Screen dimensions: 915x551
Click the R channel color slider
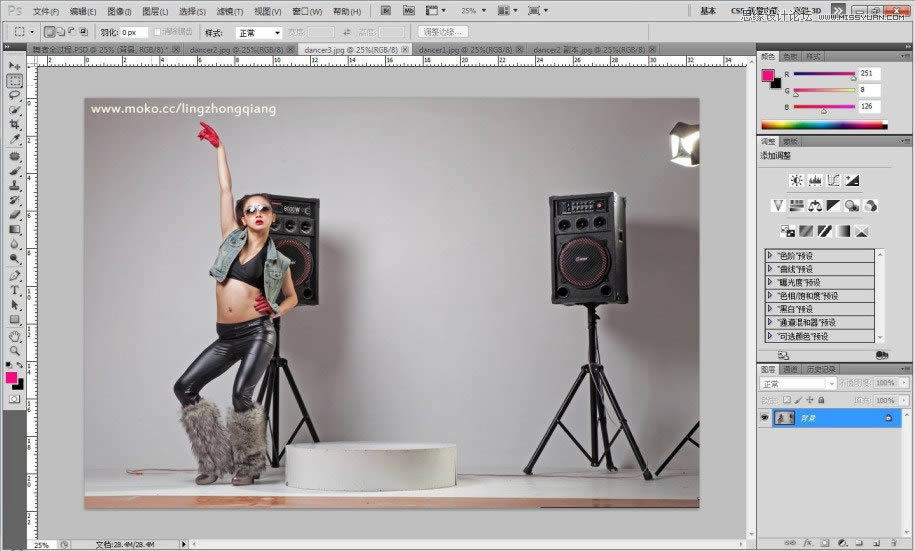click(823, 74)
